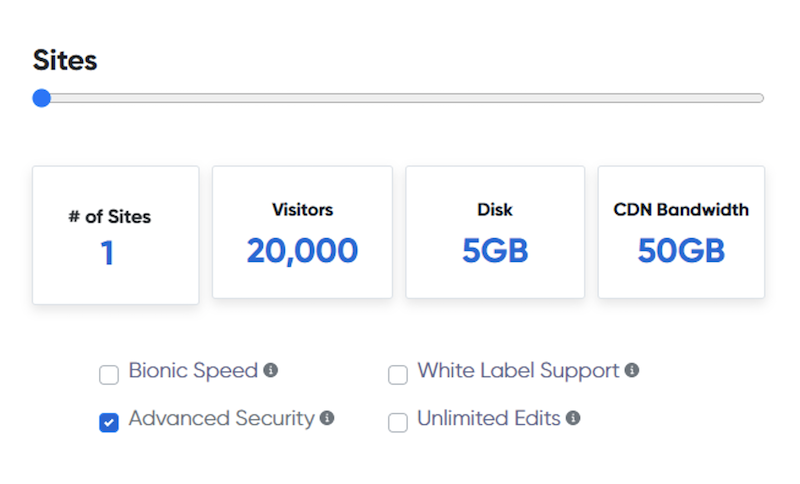Click the Unlimited Edits label text
Image resolution: width=800 pixels, height=484 pixels.
[x=488, y=419]
